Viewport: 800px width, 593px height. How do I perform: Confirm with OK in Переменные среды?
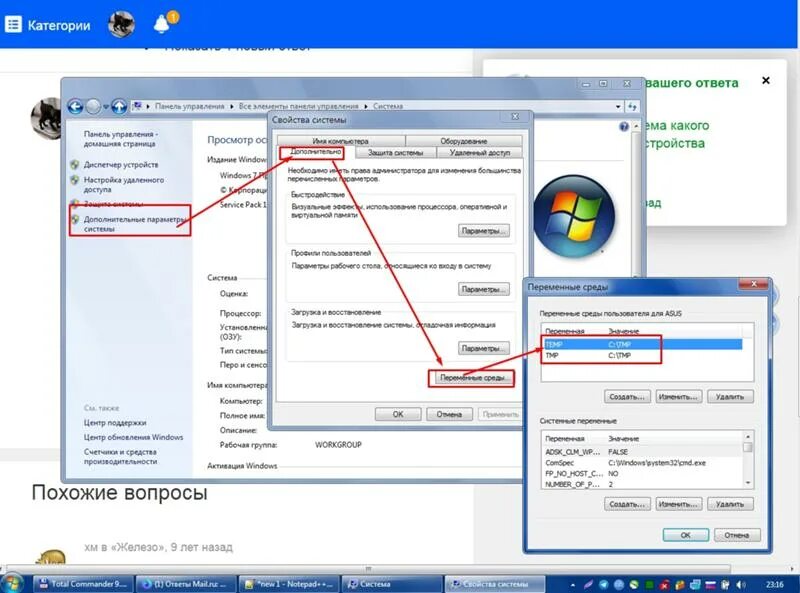pos(686,535)
